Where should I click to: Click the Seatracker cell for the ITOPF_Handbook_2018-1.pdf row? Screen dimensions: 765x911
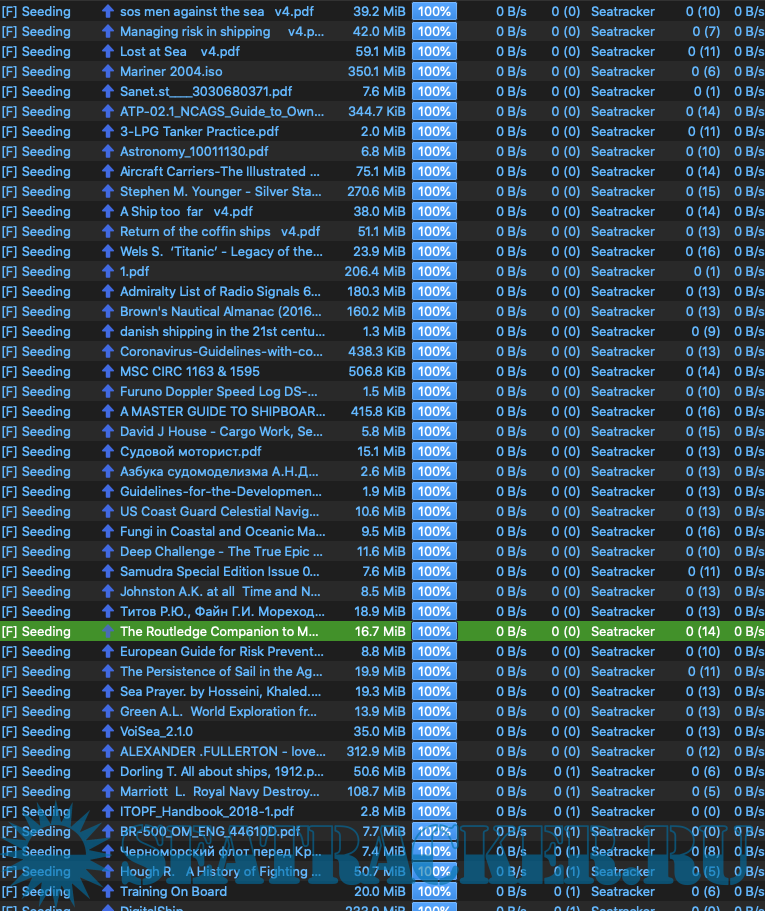[622, 812]
